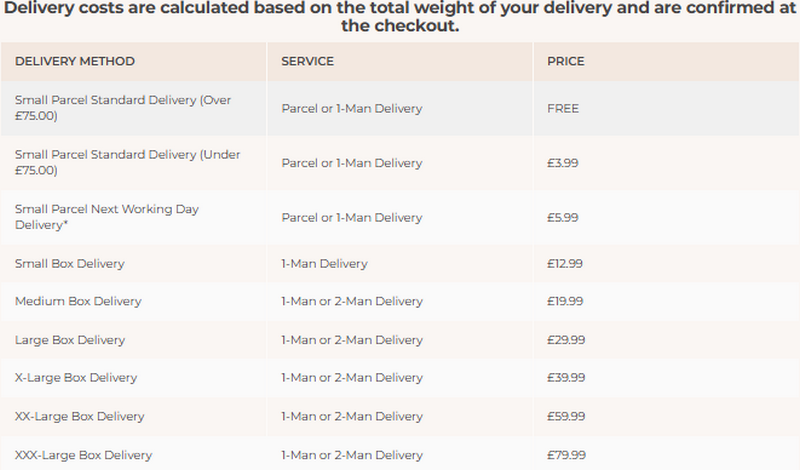Select Small Parcel Standard Delivery Under £75.00

tap(127, 162)
